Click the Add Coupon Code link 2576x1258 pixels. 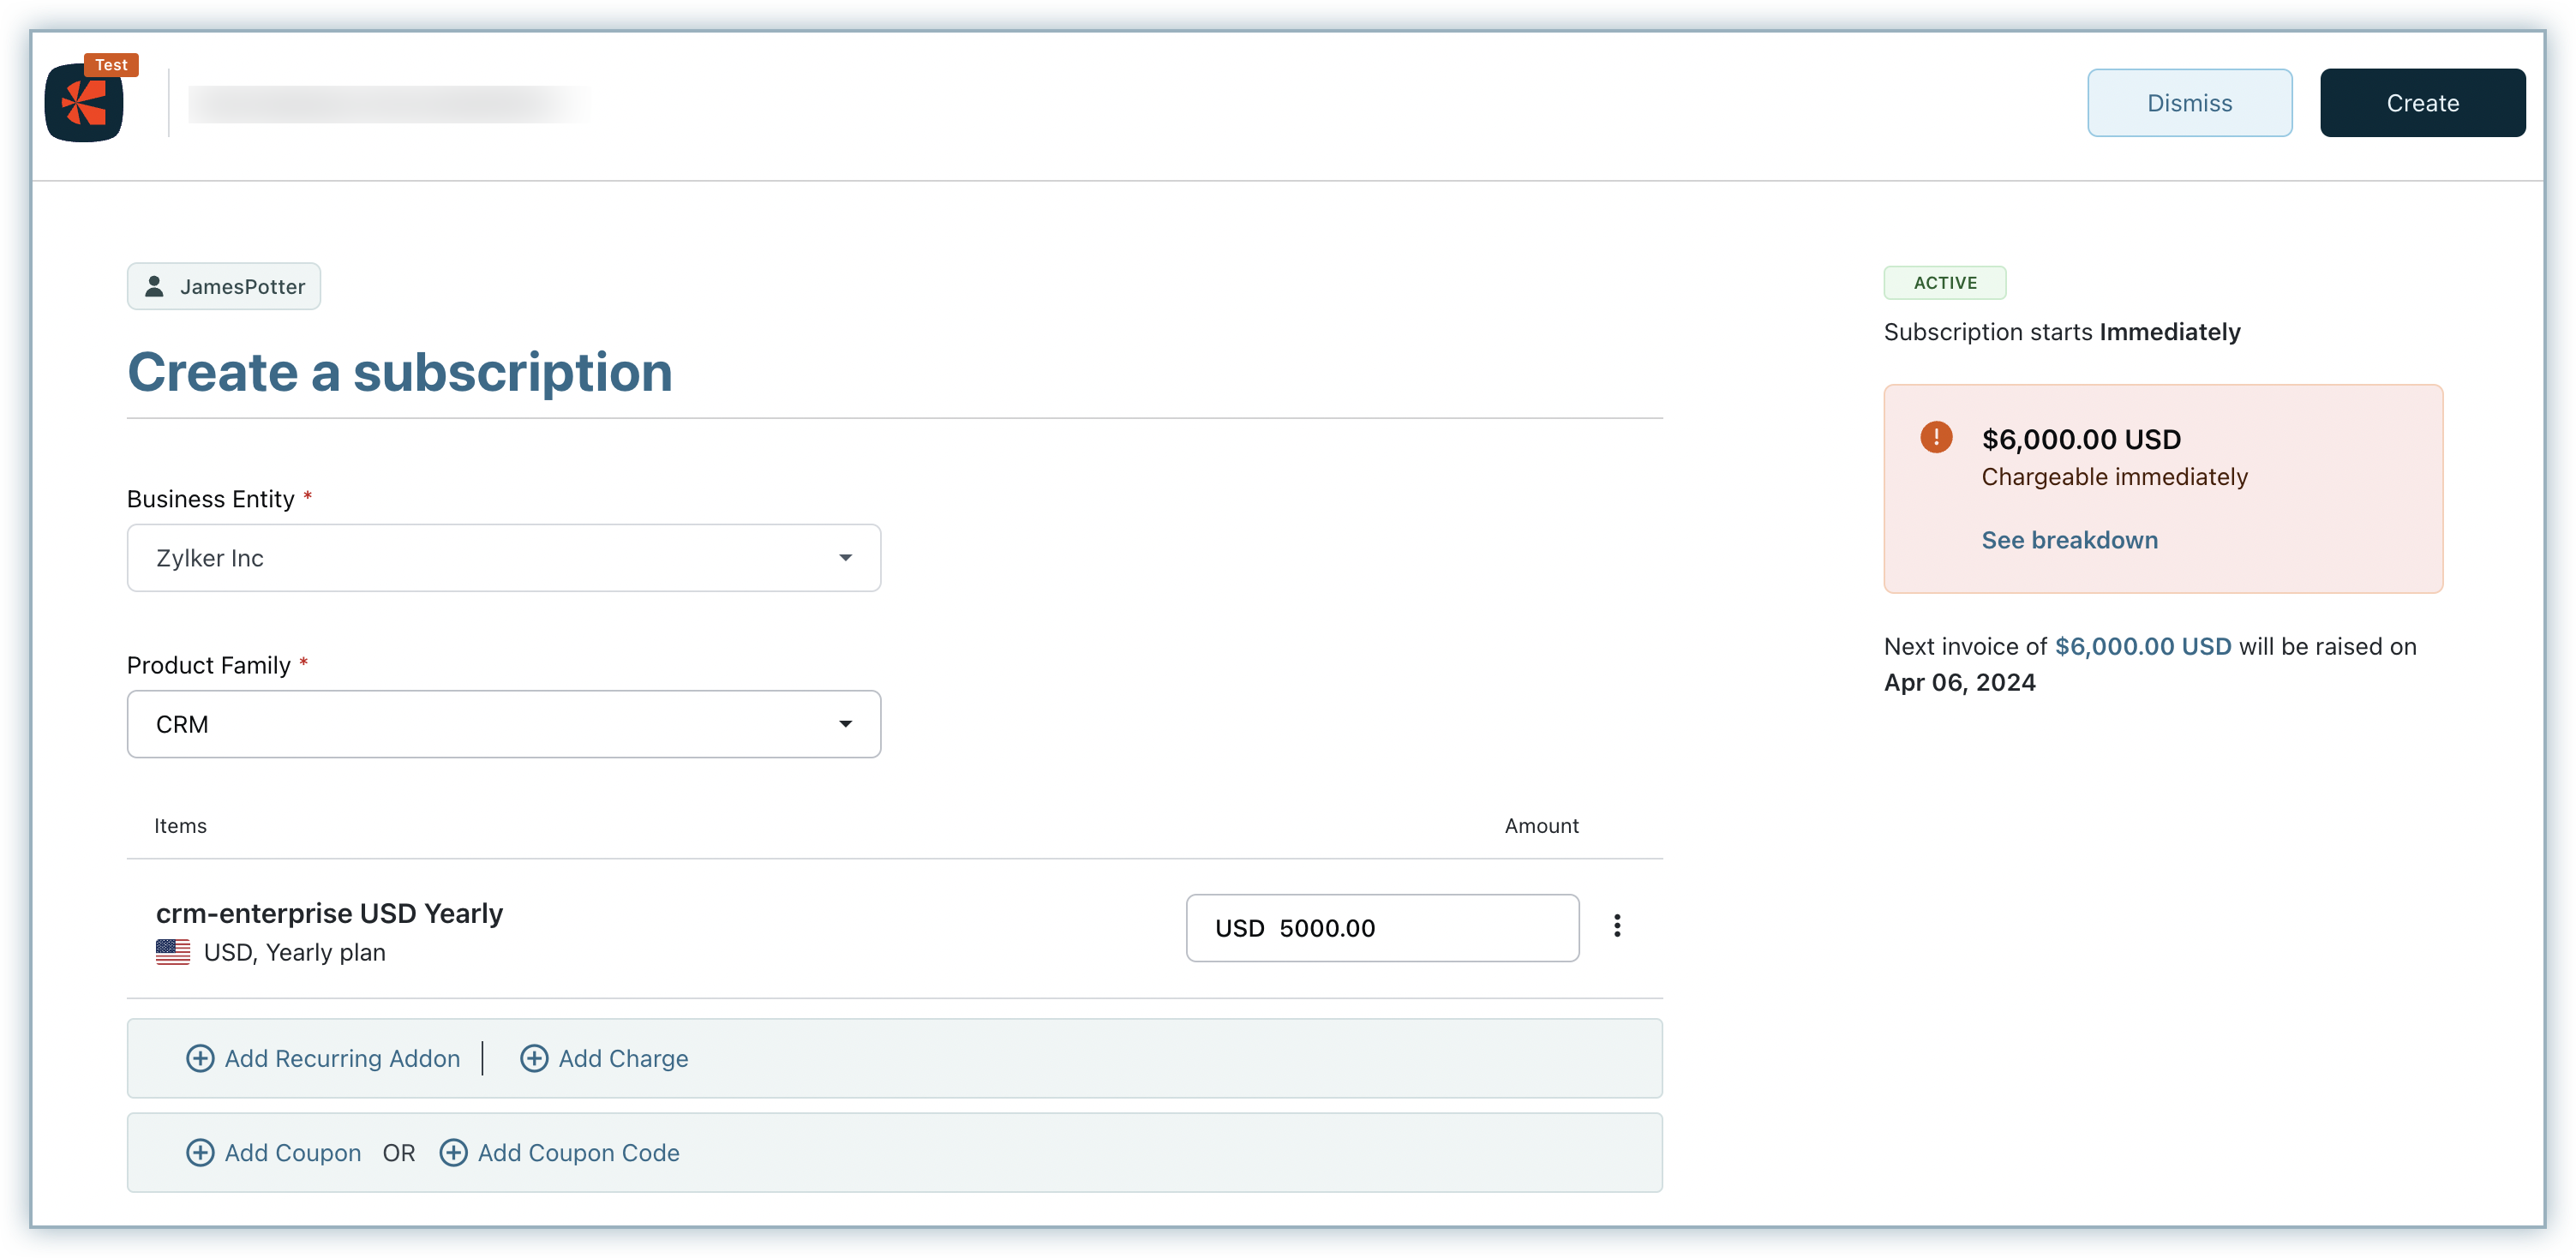[x=578, y=1152]
